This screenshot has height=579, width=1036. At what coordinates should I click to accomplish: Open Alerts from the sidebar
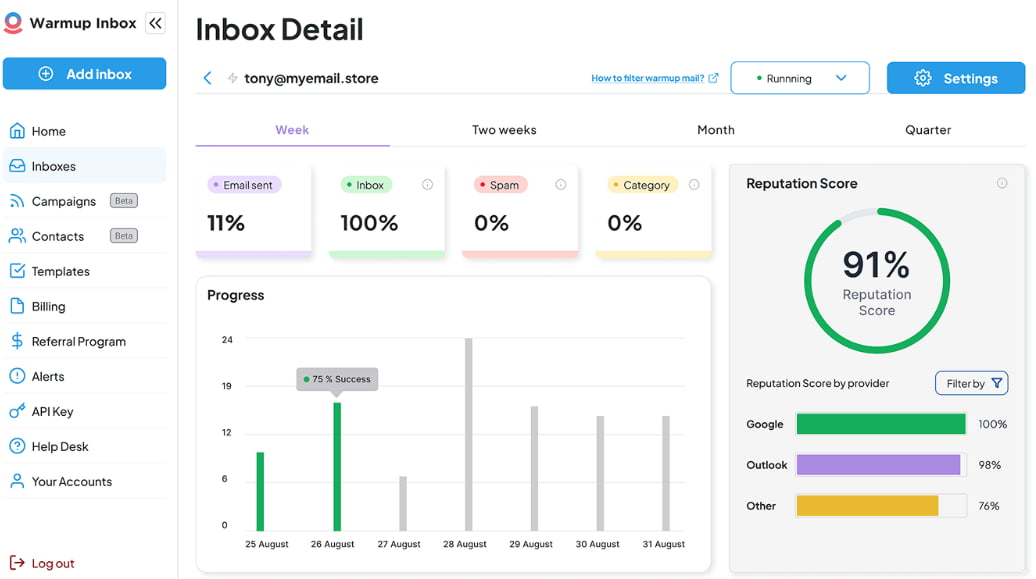click(48, 377)
